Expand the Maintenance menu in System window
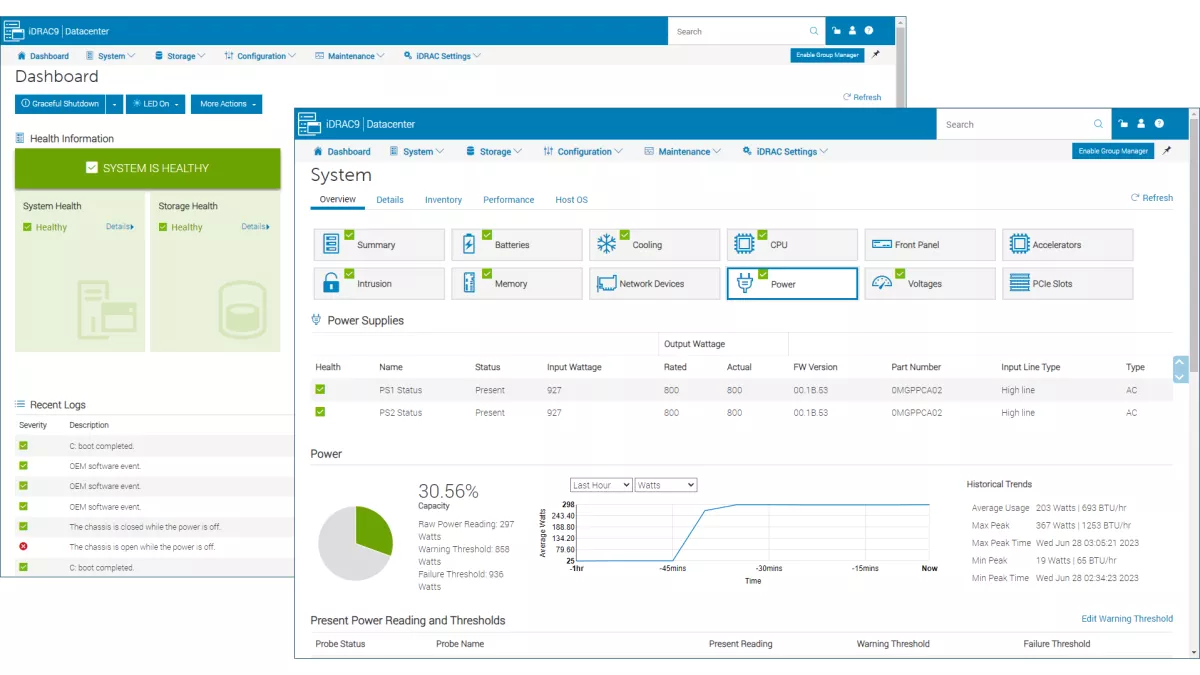1200x675 pixels. point(683,152)
